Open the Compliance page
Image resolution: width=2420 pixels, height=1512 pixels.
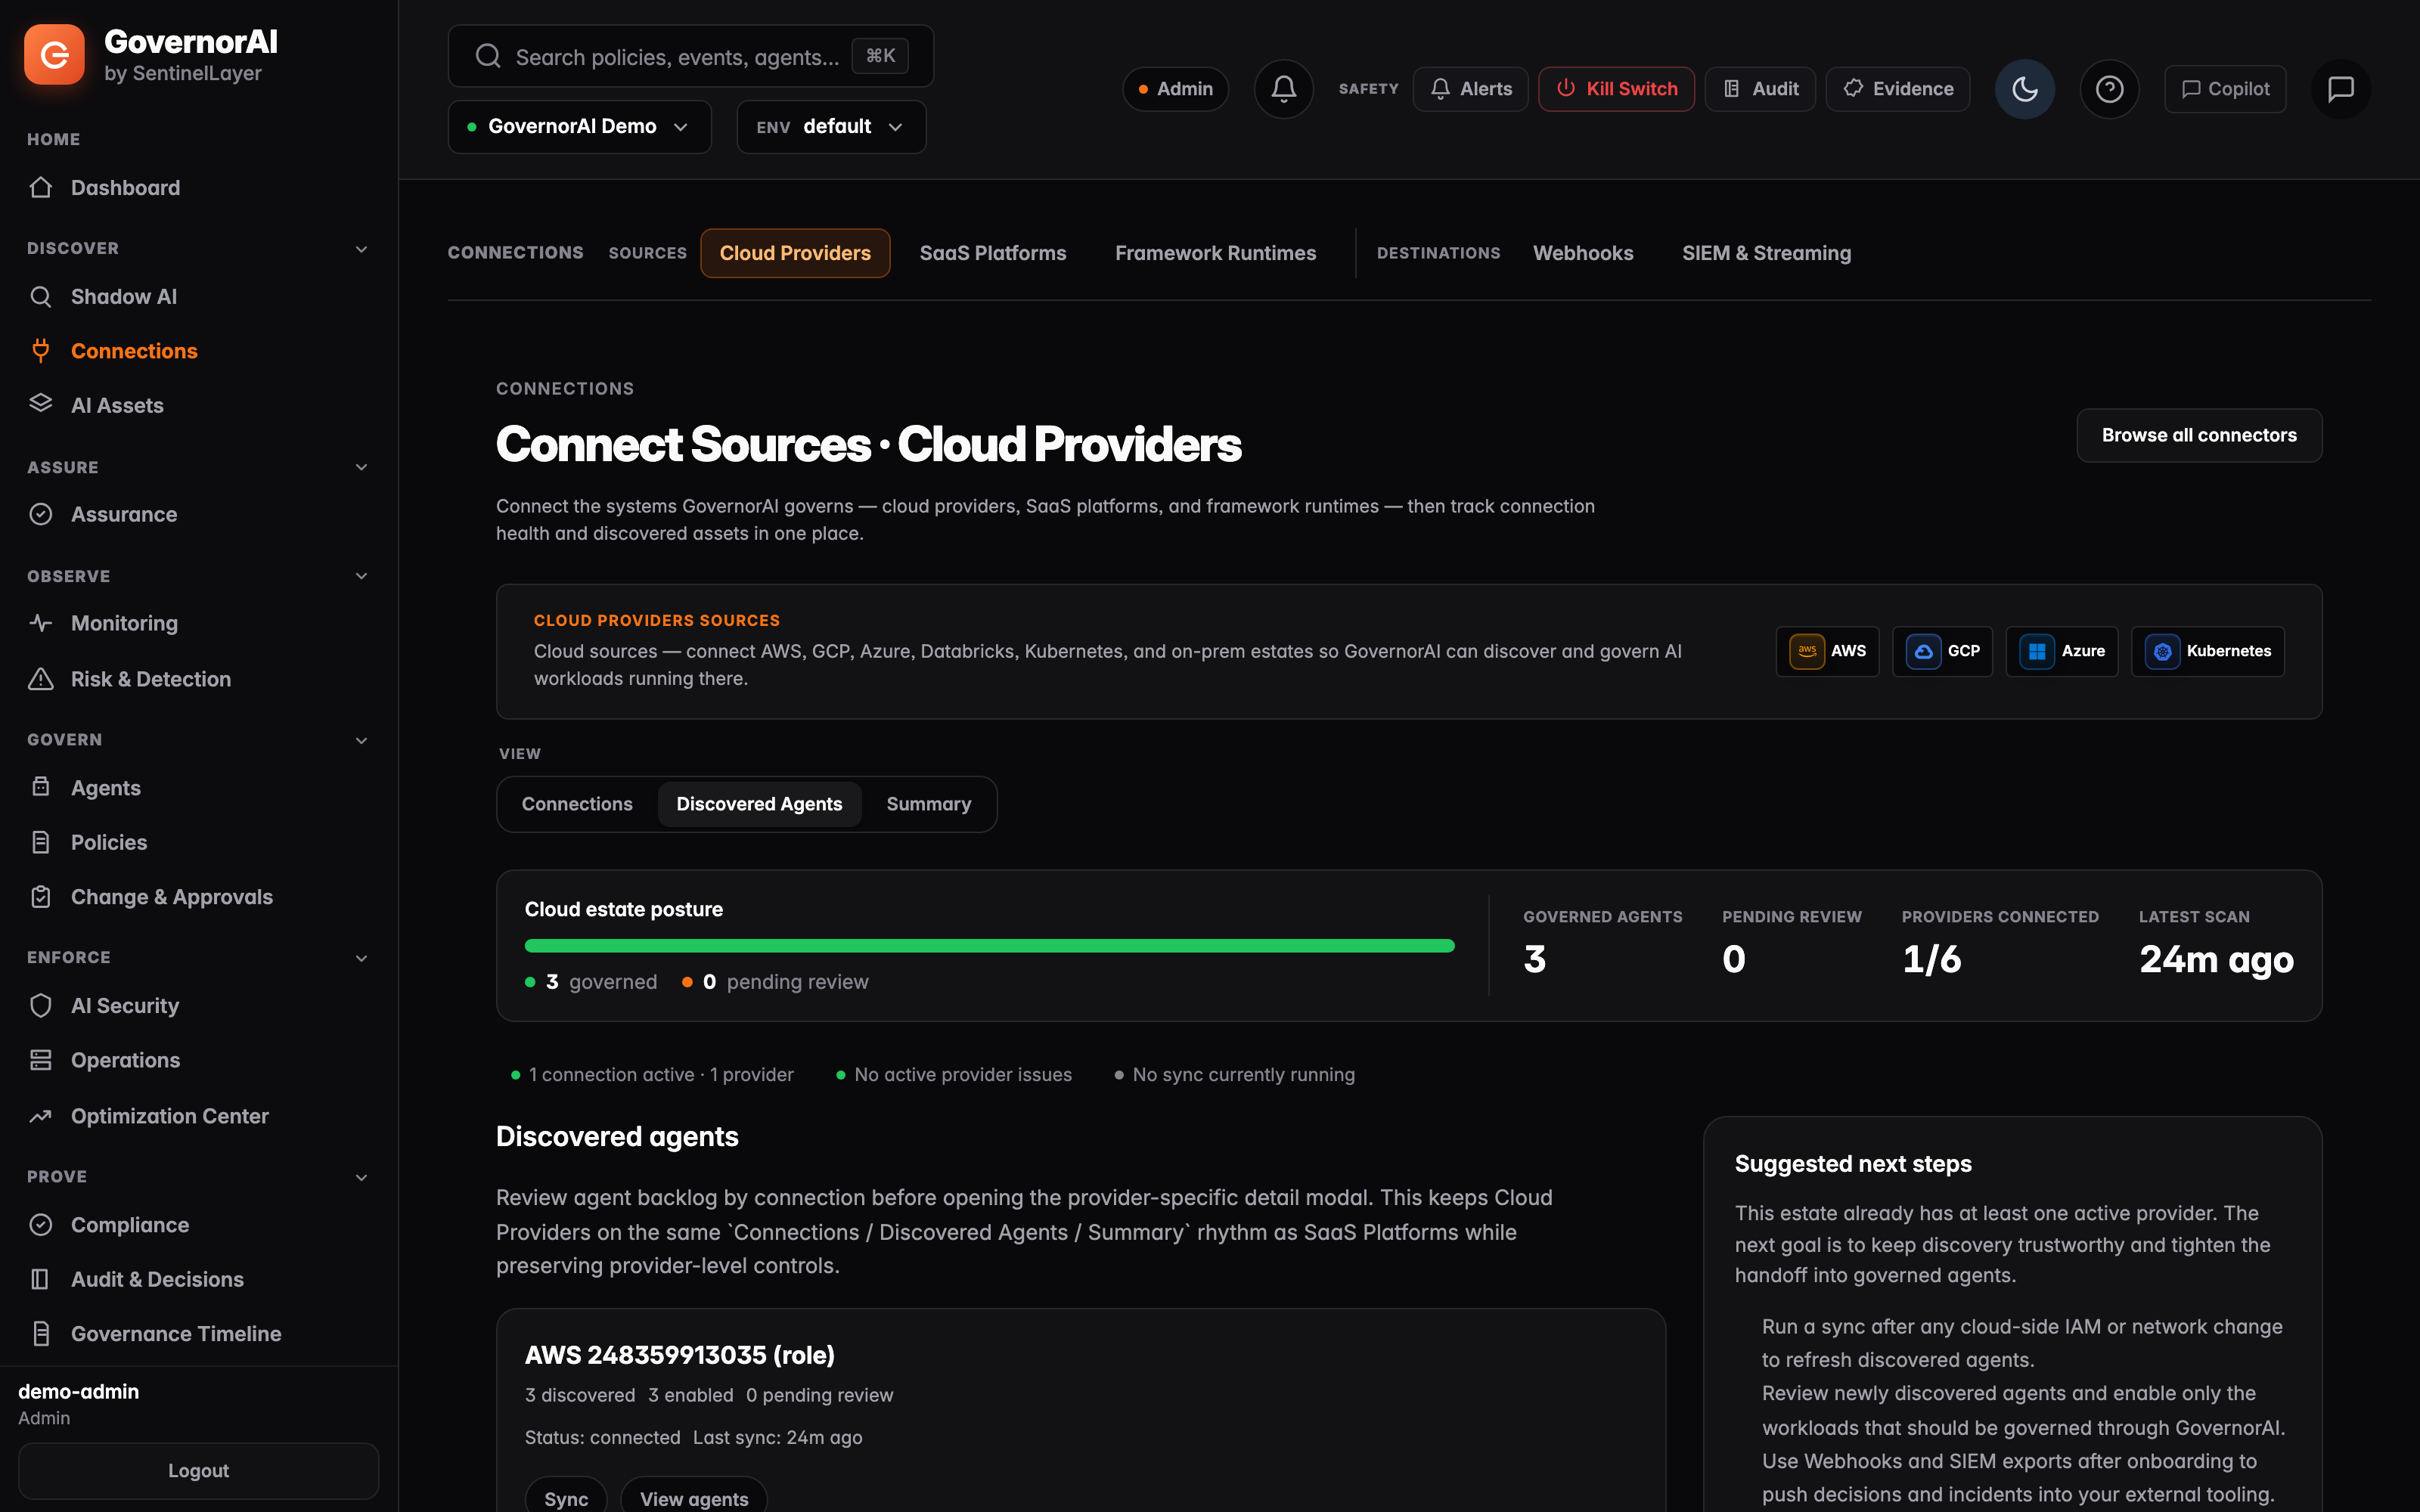pos(130,1225)
